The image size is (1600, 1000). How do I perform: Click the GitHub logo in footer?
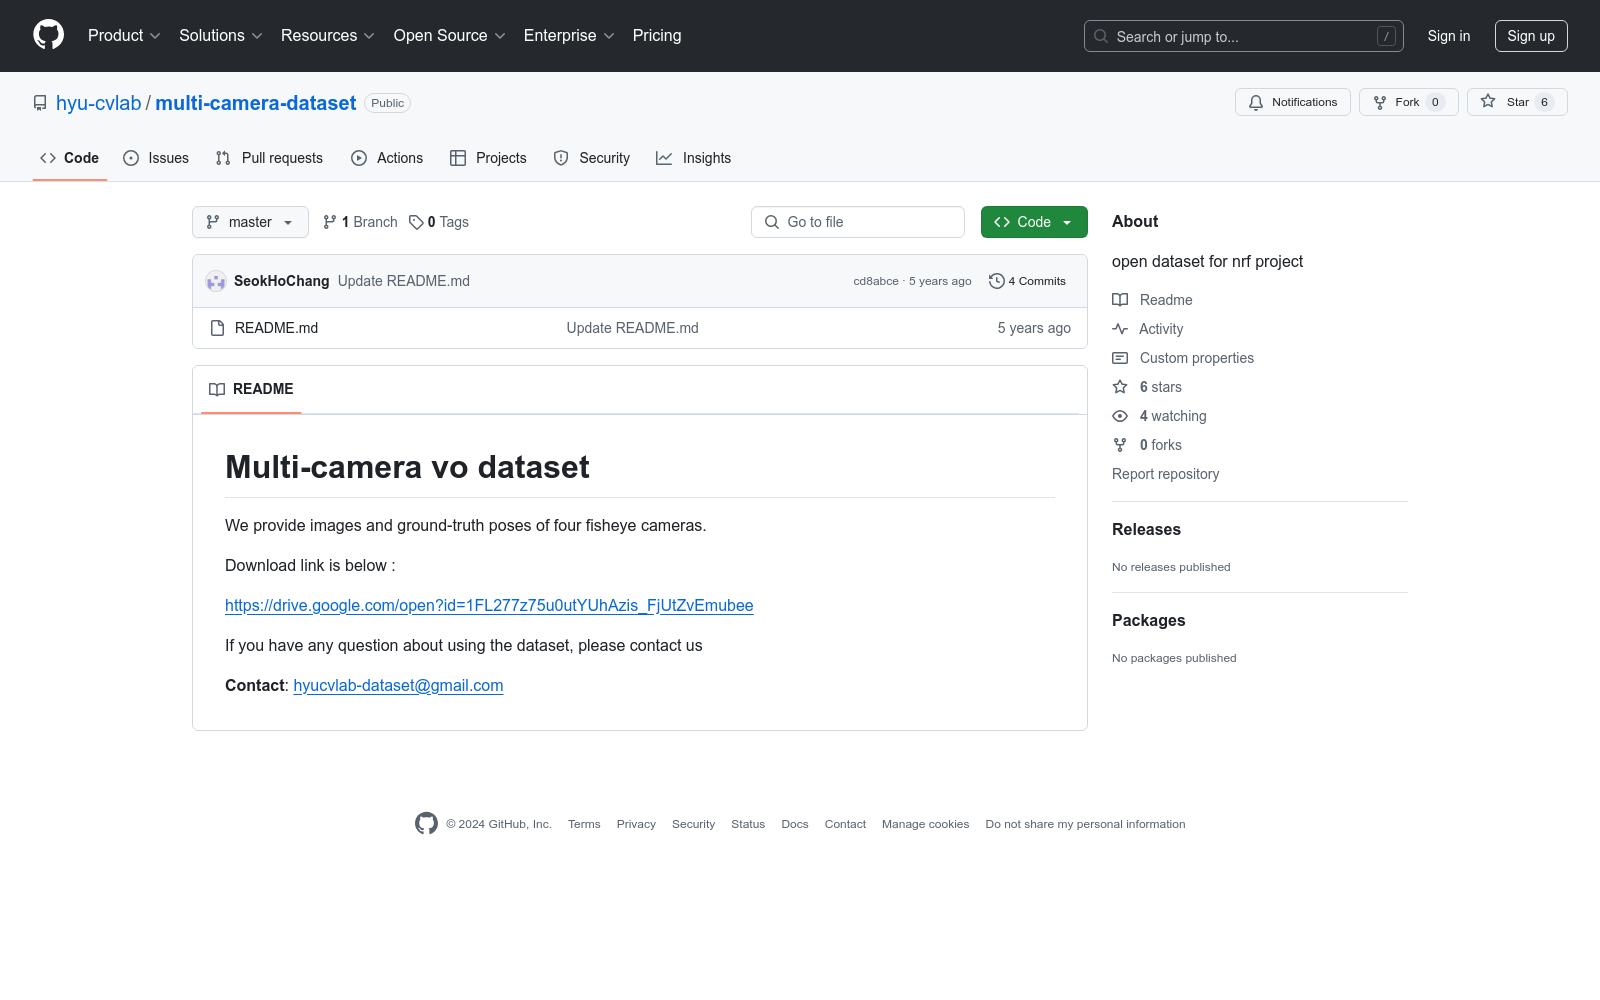point(426,823)
